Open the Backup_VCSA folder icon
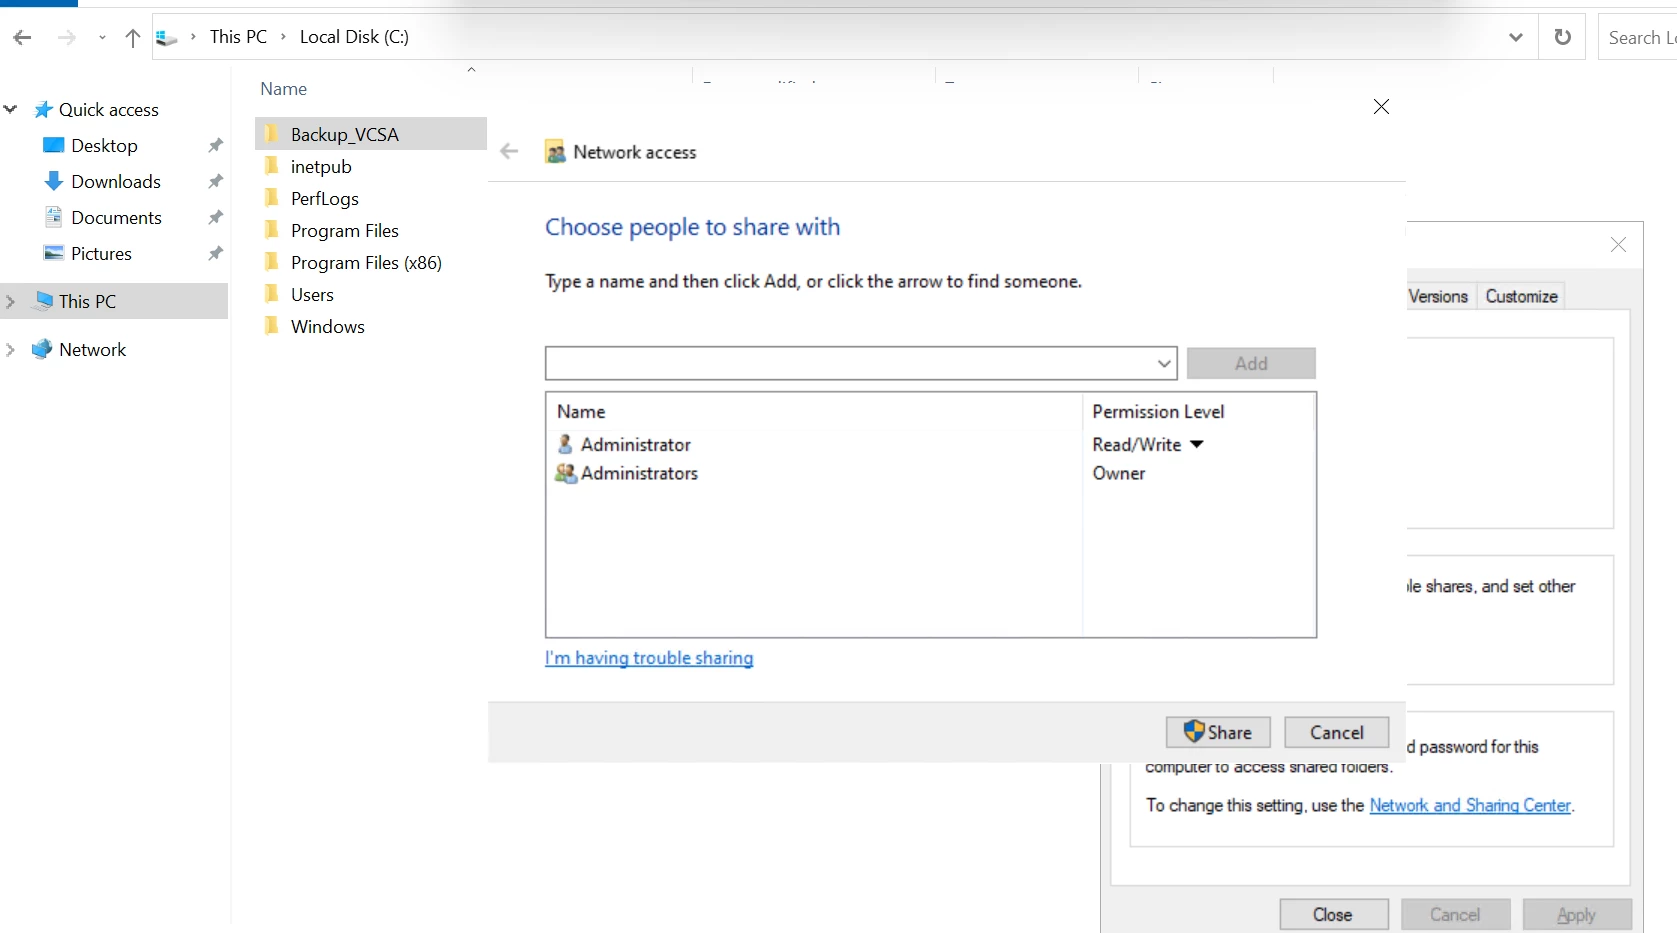Image resolution: width=1677 pixels, height=933 pixels. pyautogui.click(x=271, y=134)
